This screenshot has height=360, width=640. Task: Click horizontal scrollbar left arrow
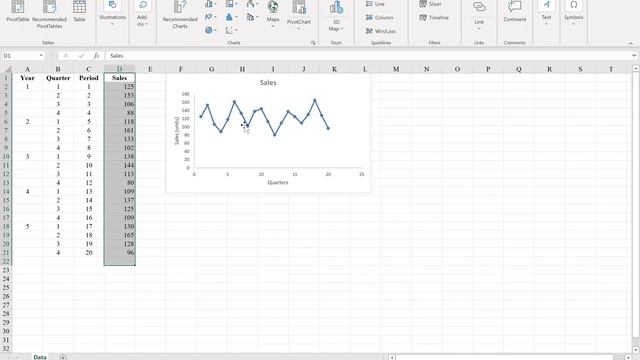point(392,357)
